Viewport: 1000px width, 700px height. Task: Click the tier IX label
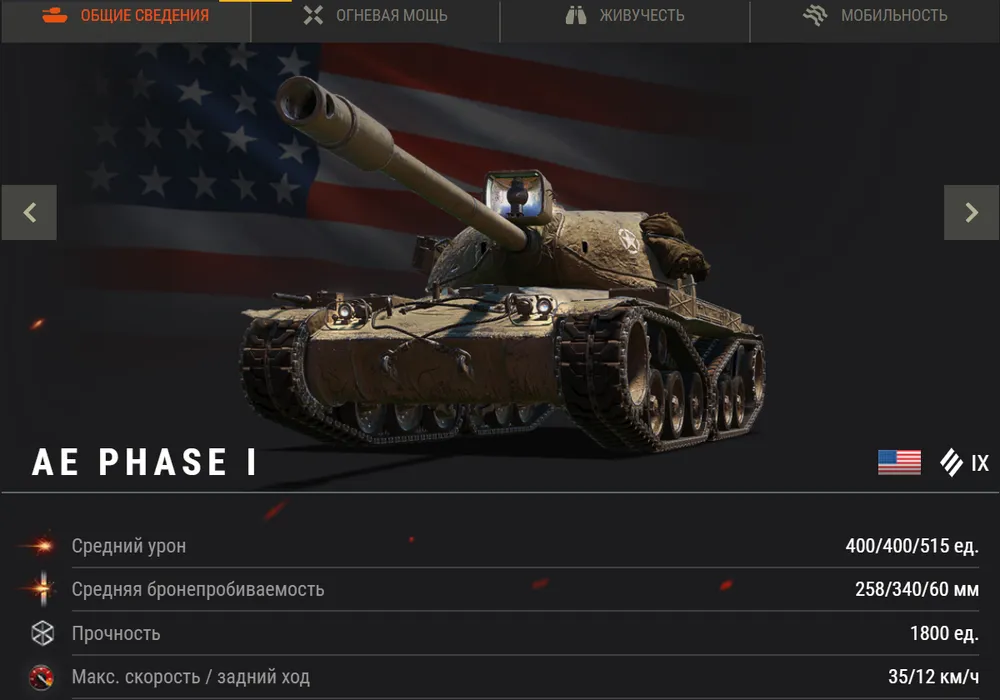980,463
